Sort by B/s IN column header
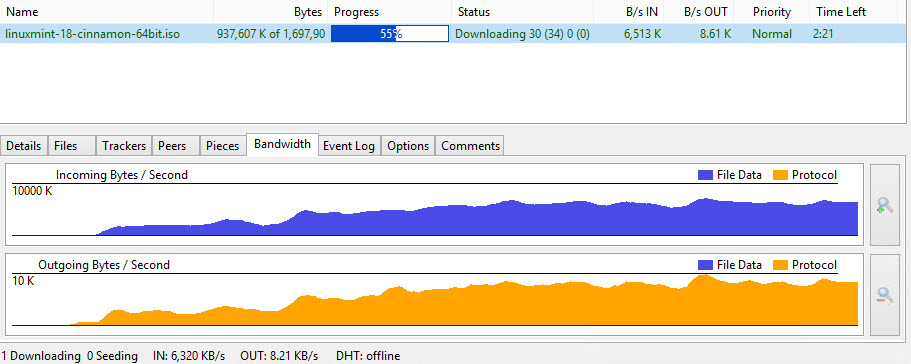This screenshot has width=911, height=364. click(x=629, y=12)
